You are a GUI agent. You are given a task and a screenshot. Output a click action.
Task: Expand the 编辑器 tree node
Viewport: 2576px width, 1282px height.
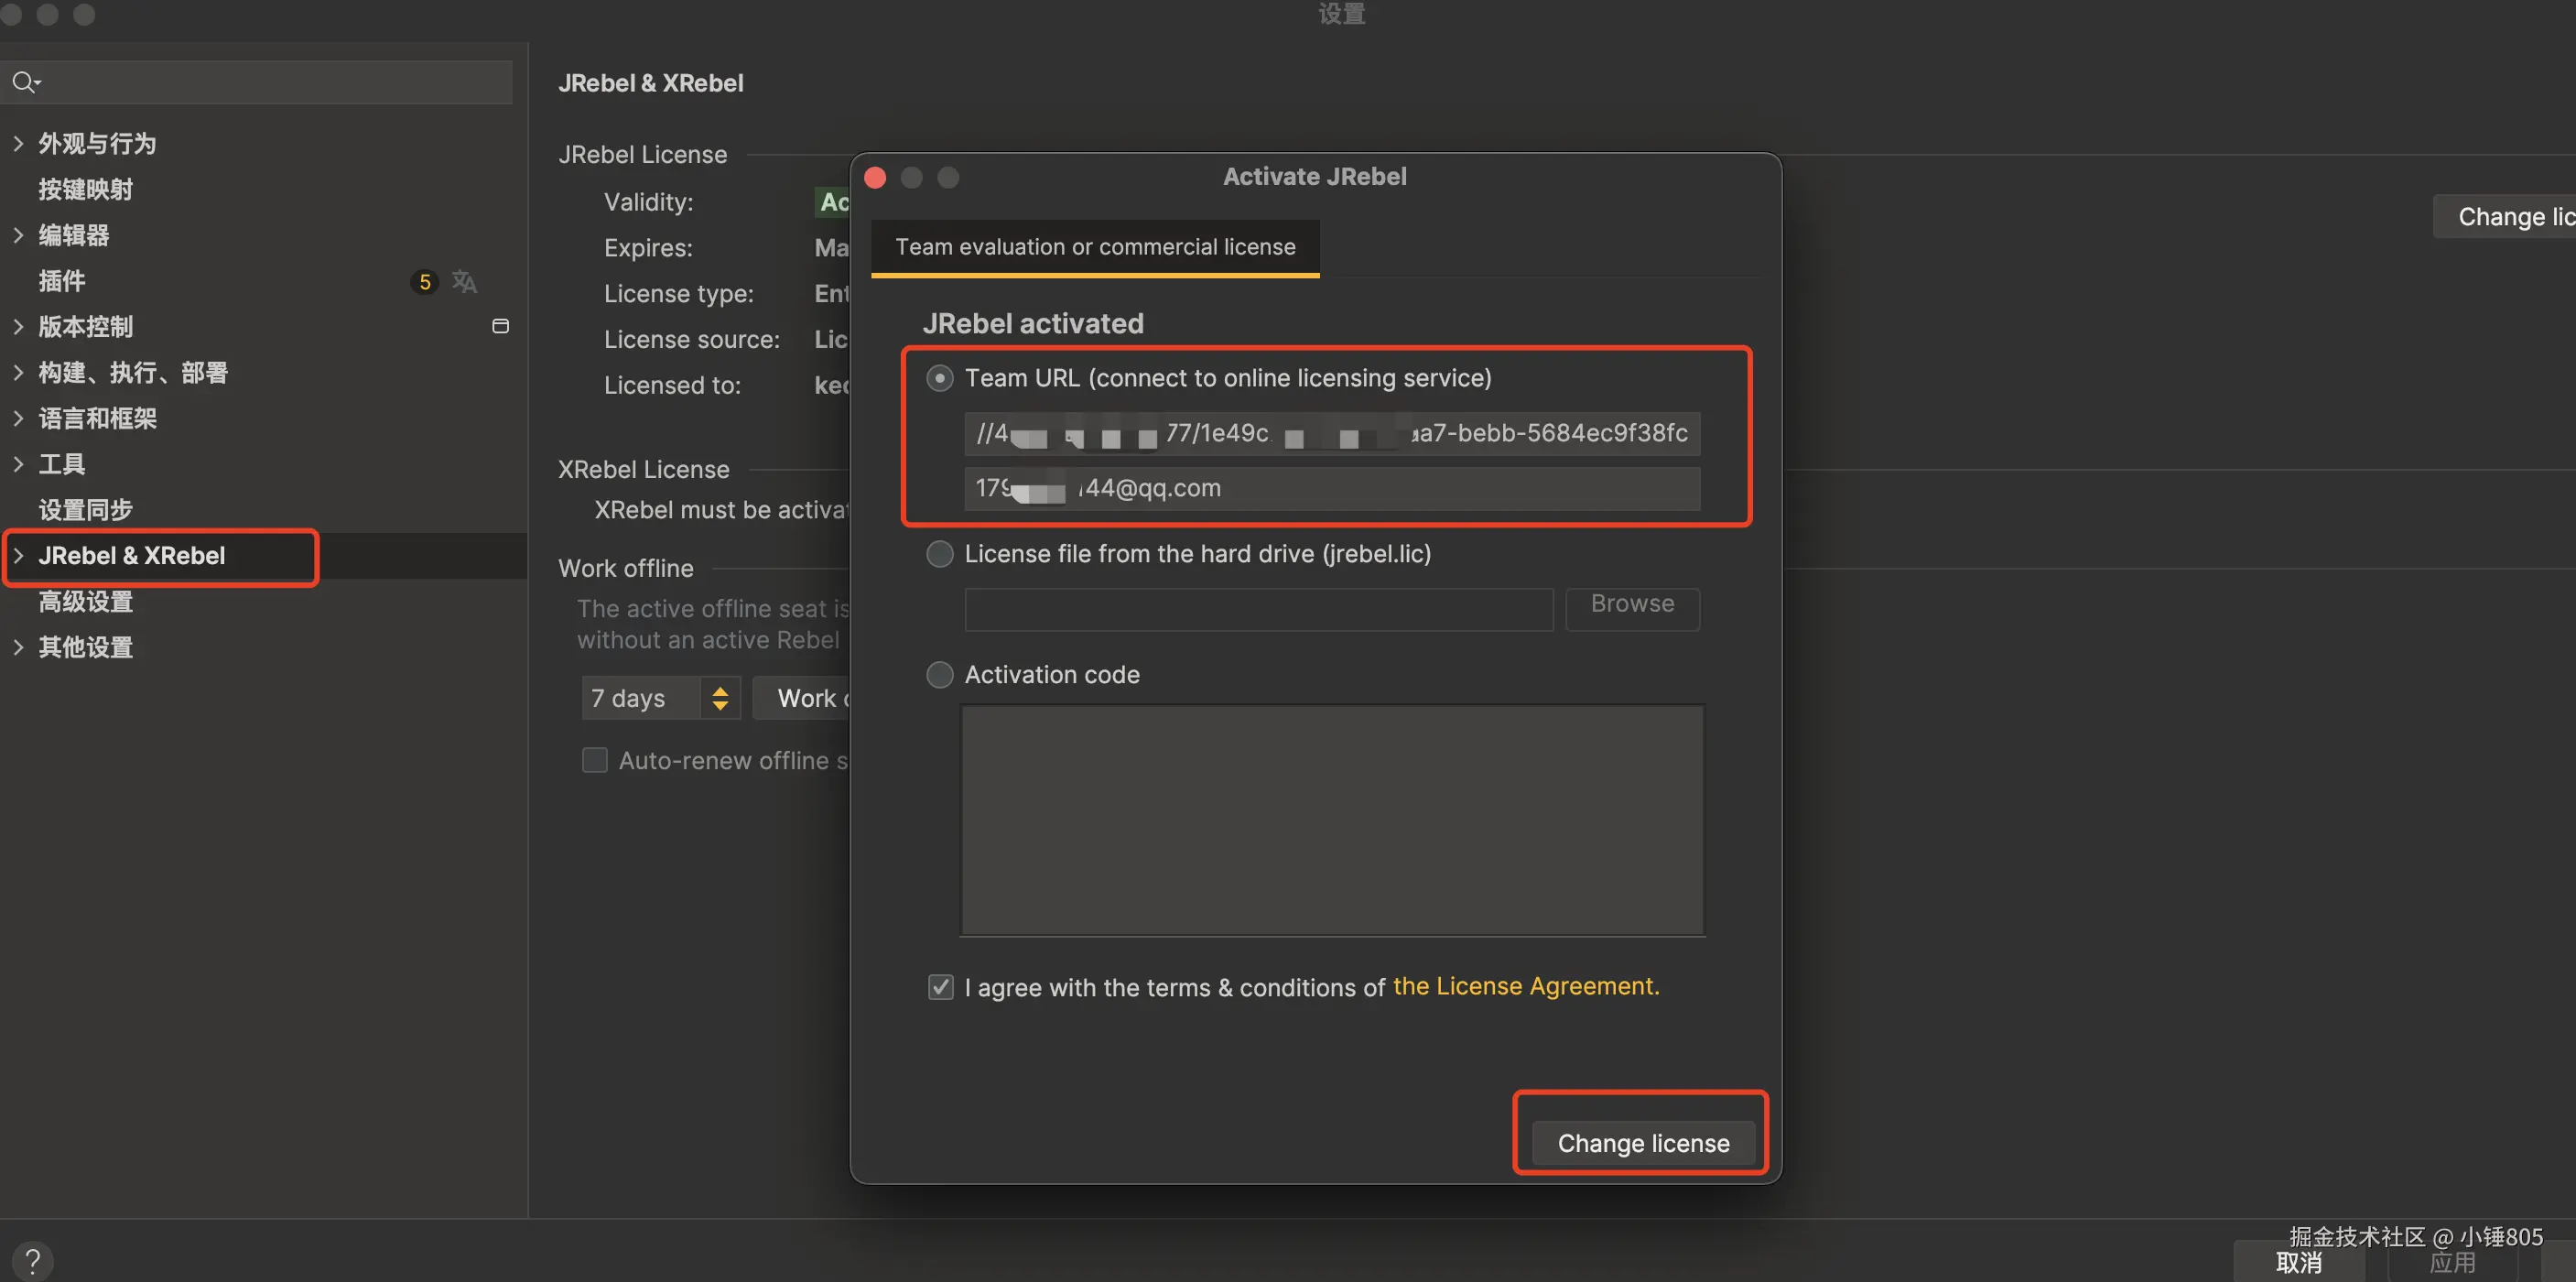click(18, 235)
